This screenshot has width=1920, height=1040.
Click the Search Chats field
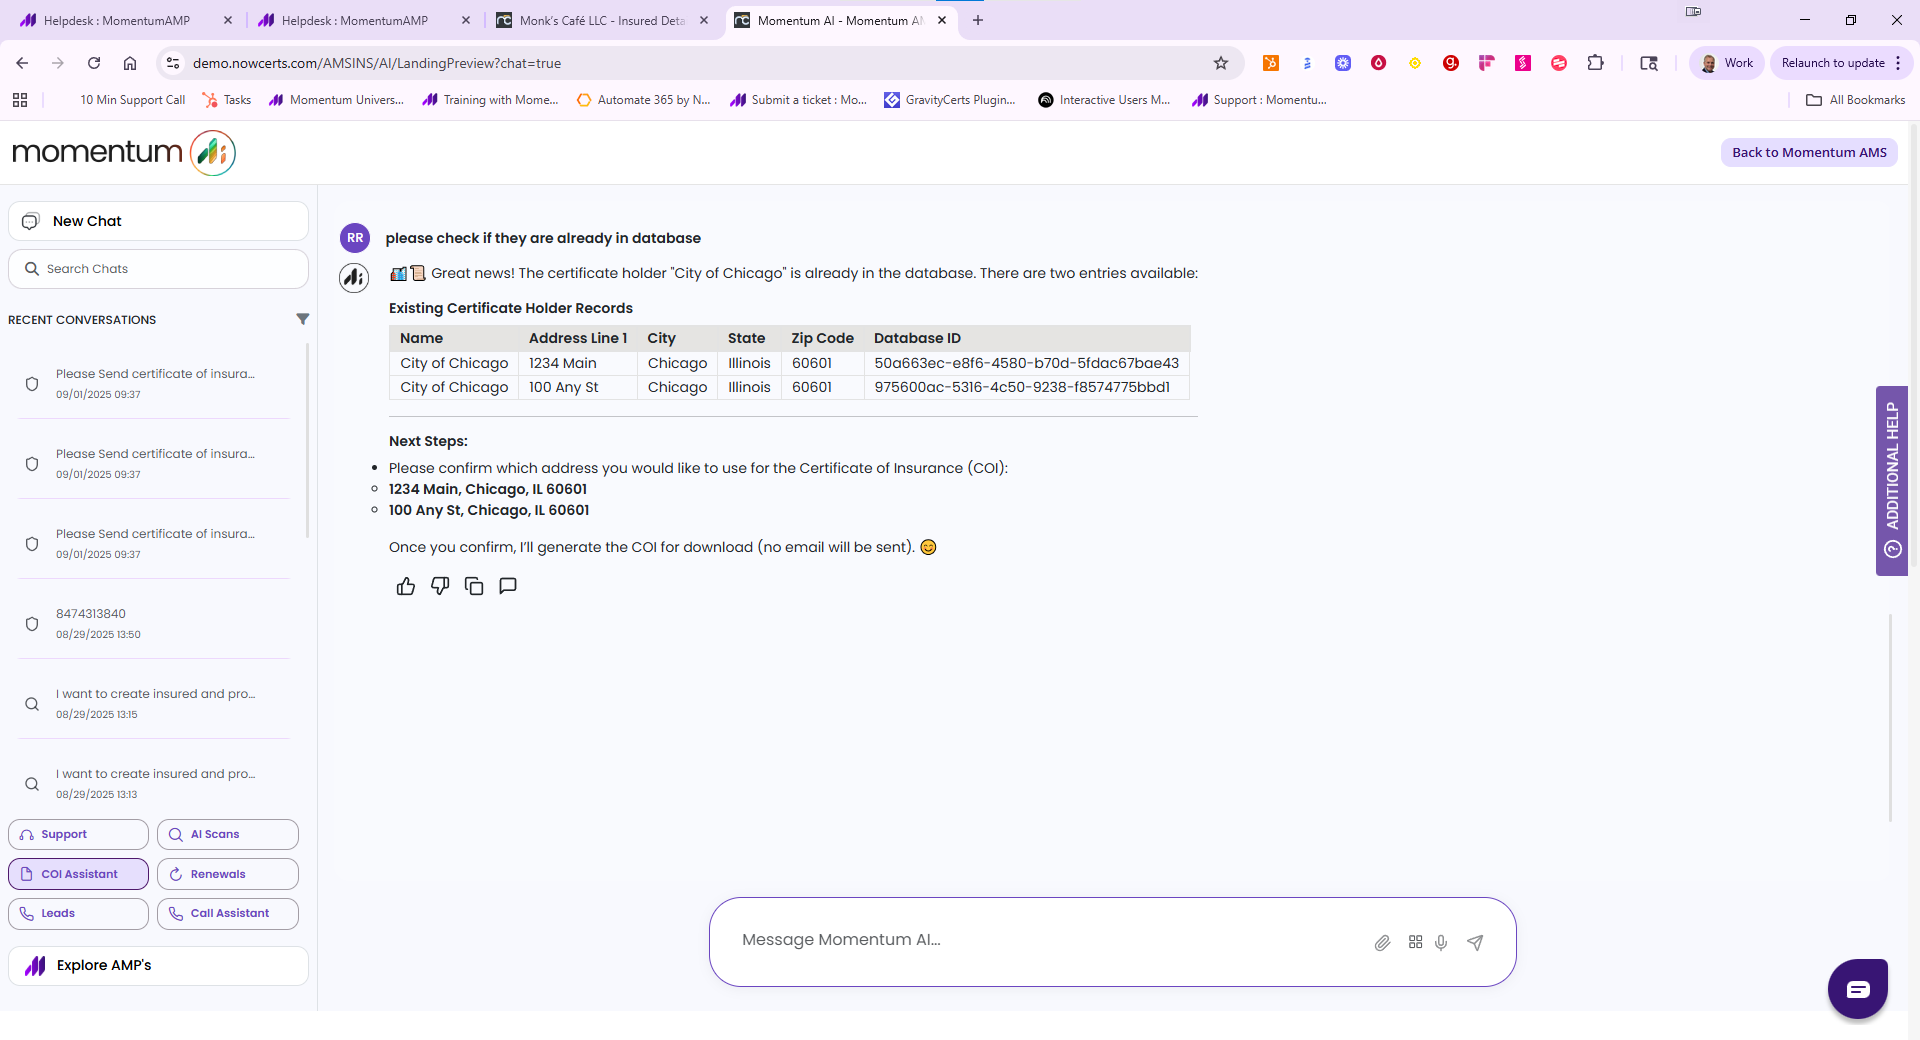pos(158,269)
